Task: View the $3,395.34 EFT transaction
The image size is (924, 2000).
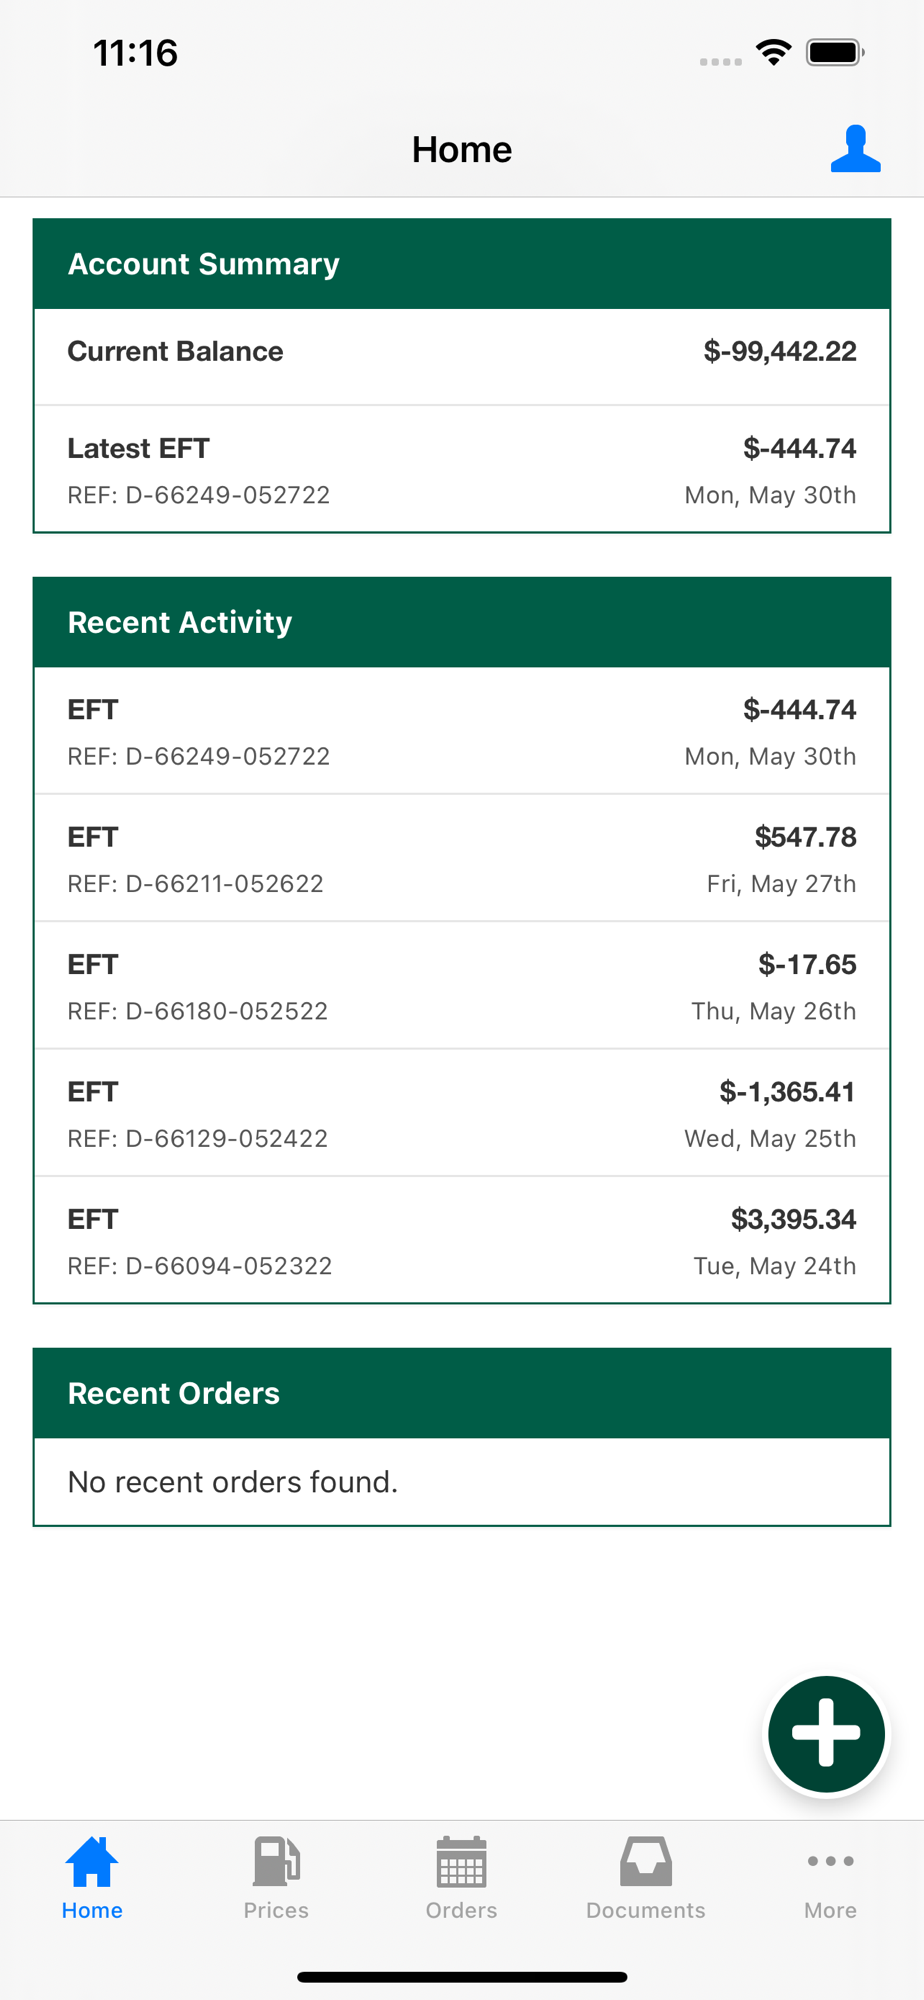Action: 462,1241
